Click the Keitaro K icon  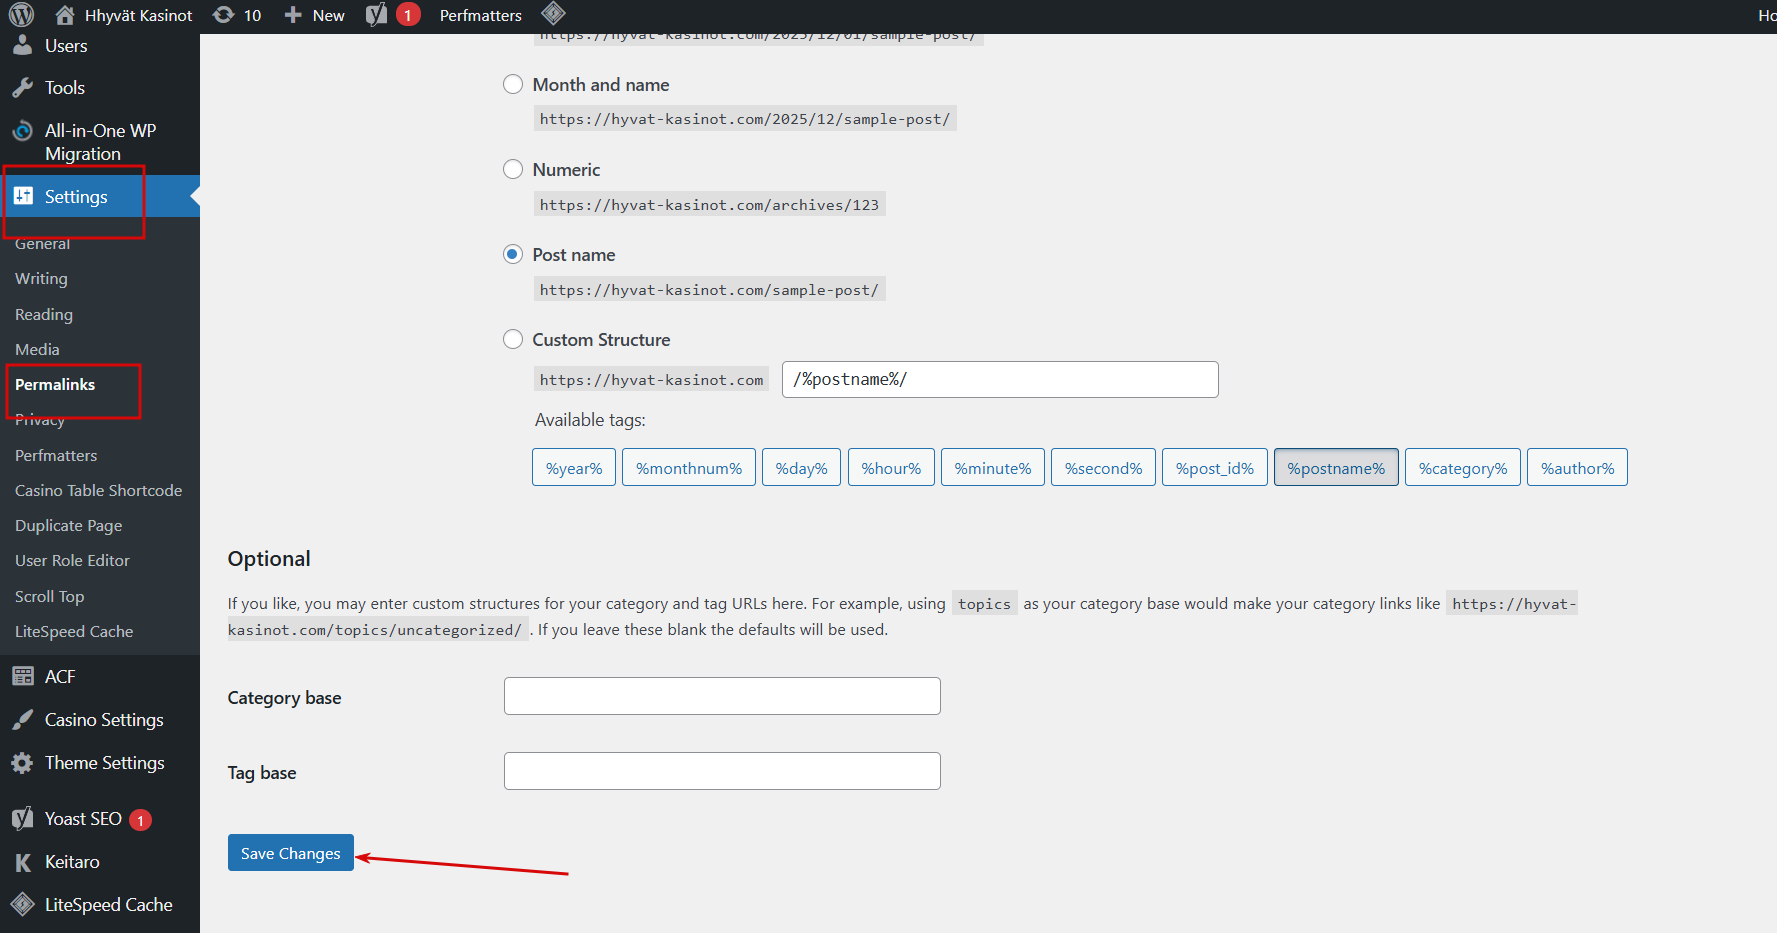coord(22,862)
